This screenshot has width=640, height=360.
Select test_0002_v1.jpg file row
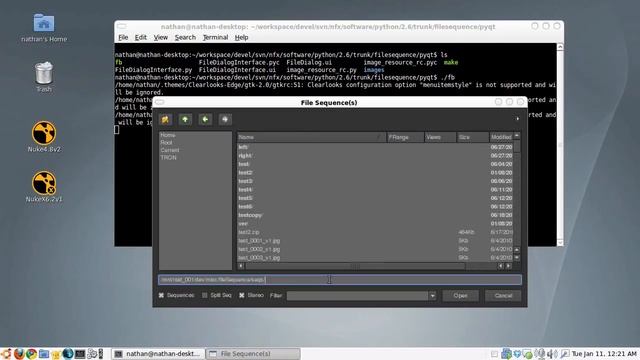[375, 249]
